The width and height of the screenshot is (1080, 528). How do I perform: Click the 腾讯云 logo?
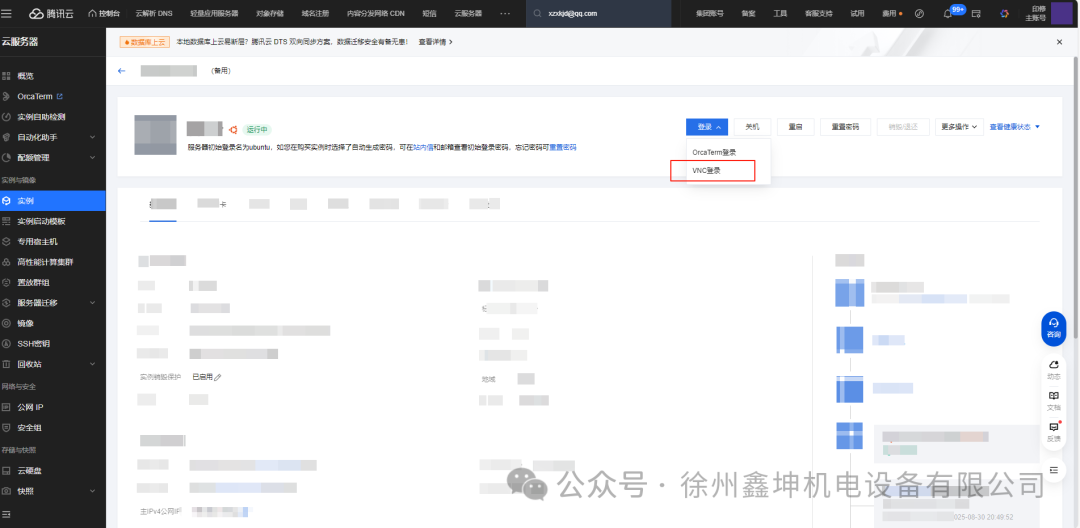click(x=53, y=13)
